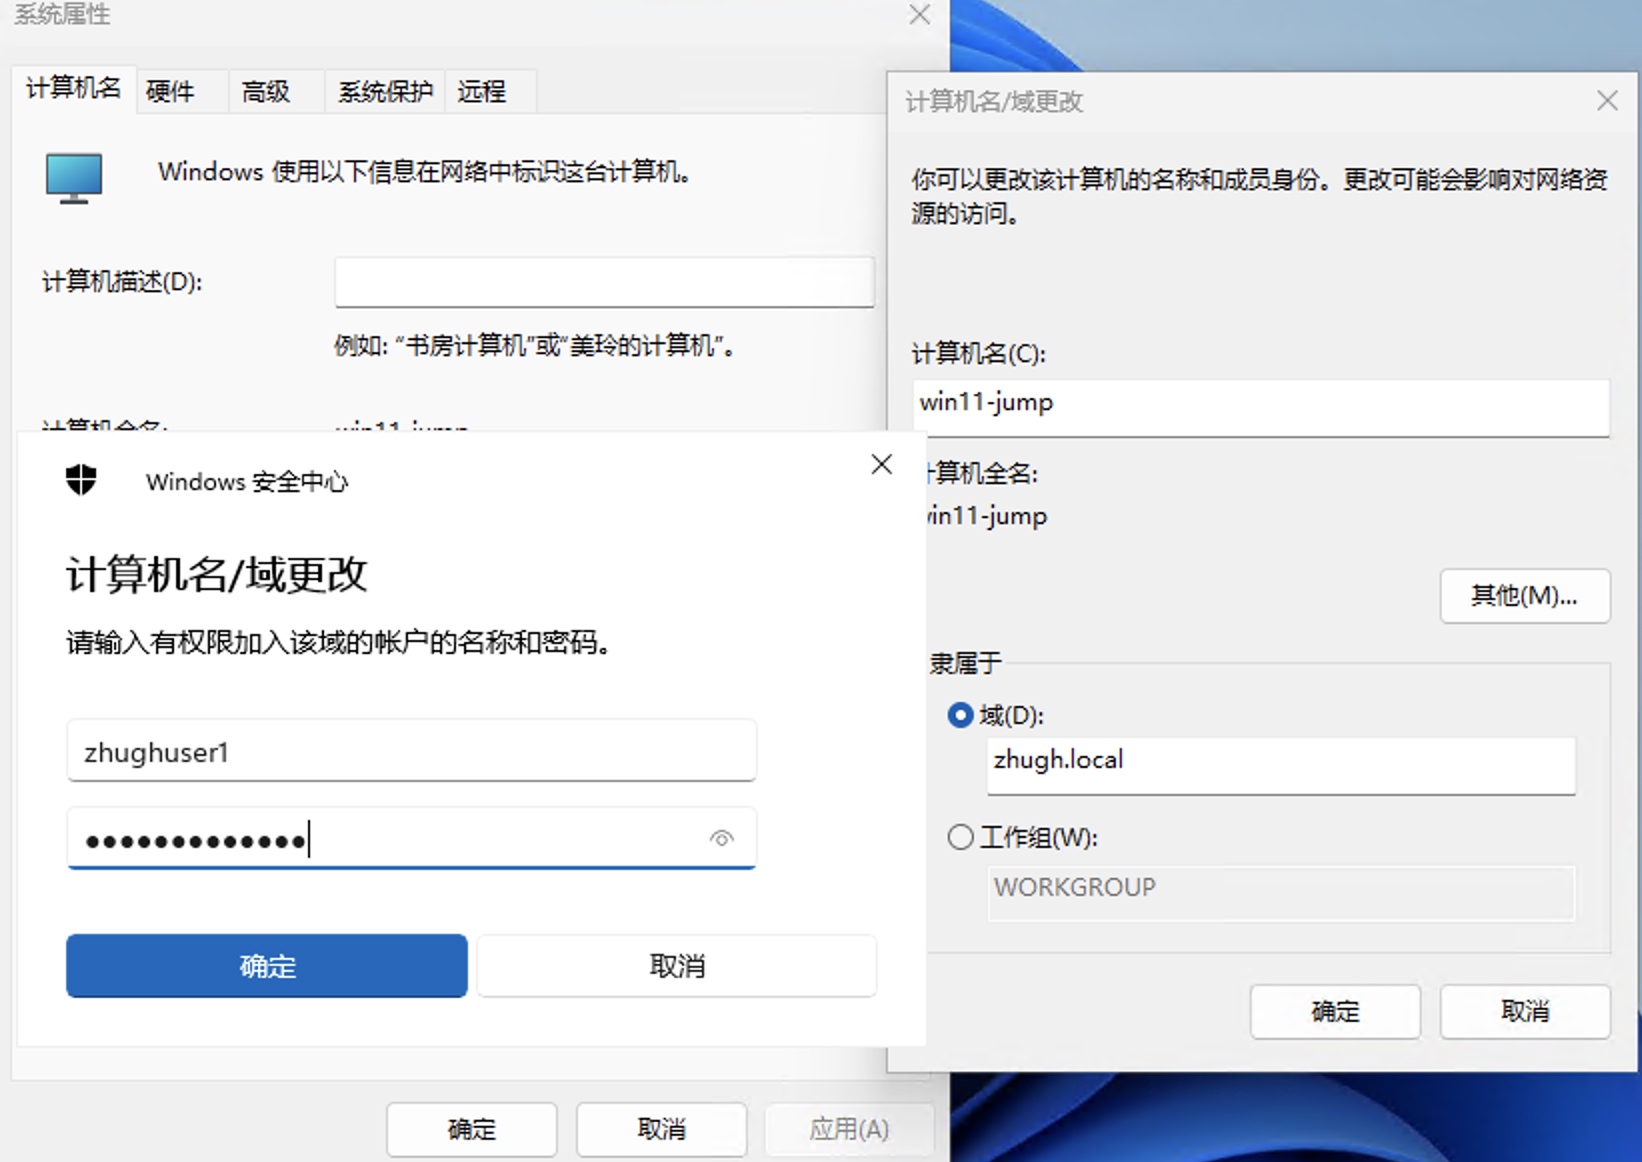Close the 计算机名/域更改 window
The width and height of the screenshot is (1642, 1162).
[1607, 101]
